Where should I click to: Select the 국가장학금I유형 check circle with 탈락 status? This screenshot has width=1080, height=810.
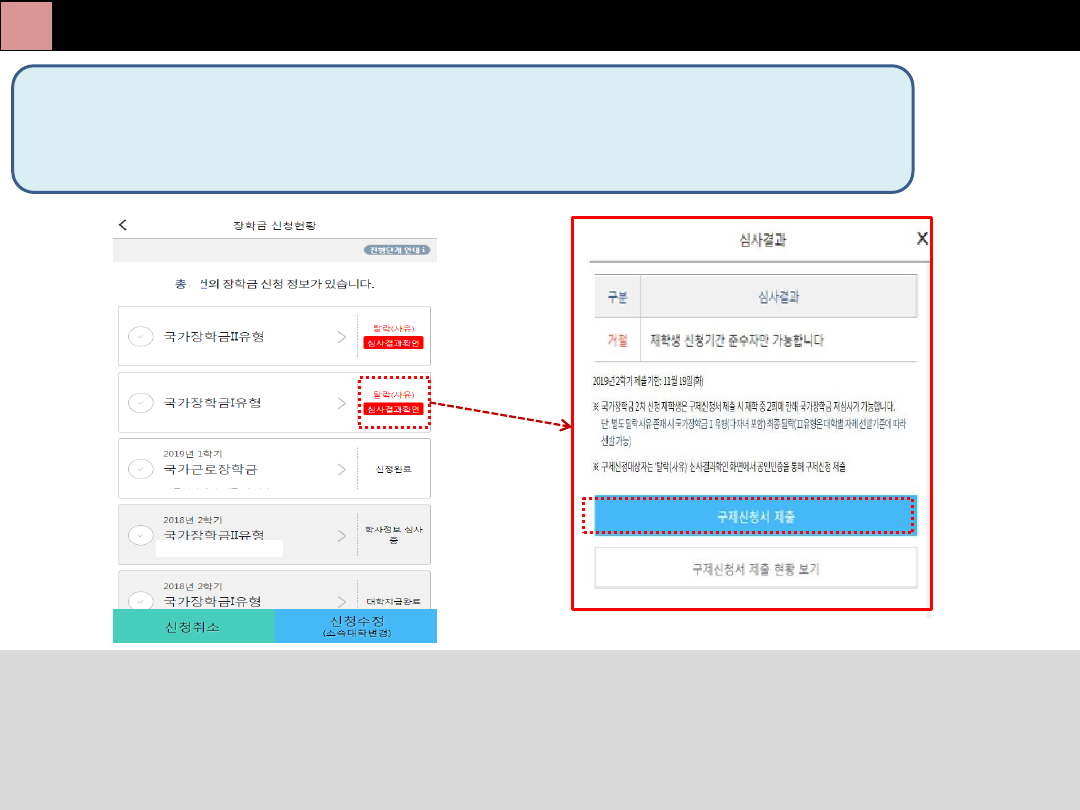point(141,403)
